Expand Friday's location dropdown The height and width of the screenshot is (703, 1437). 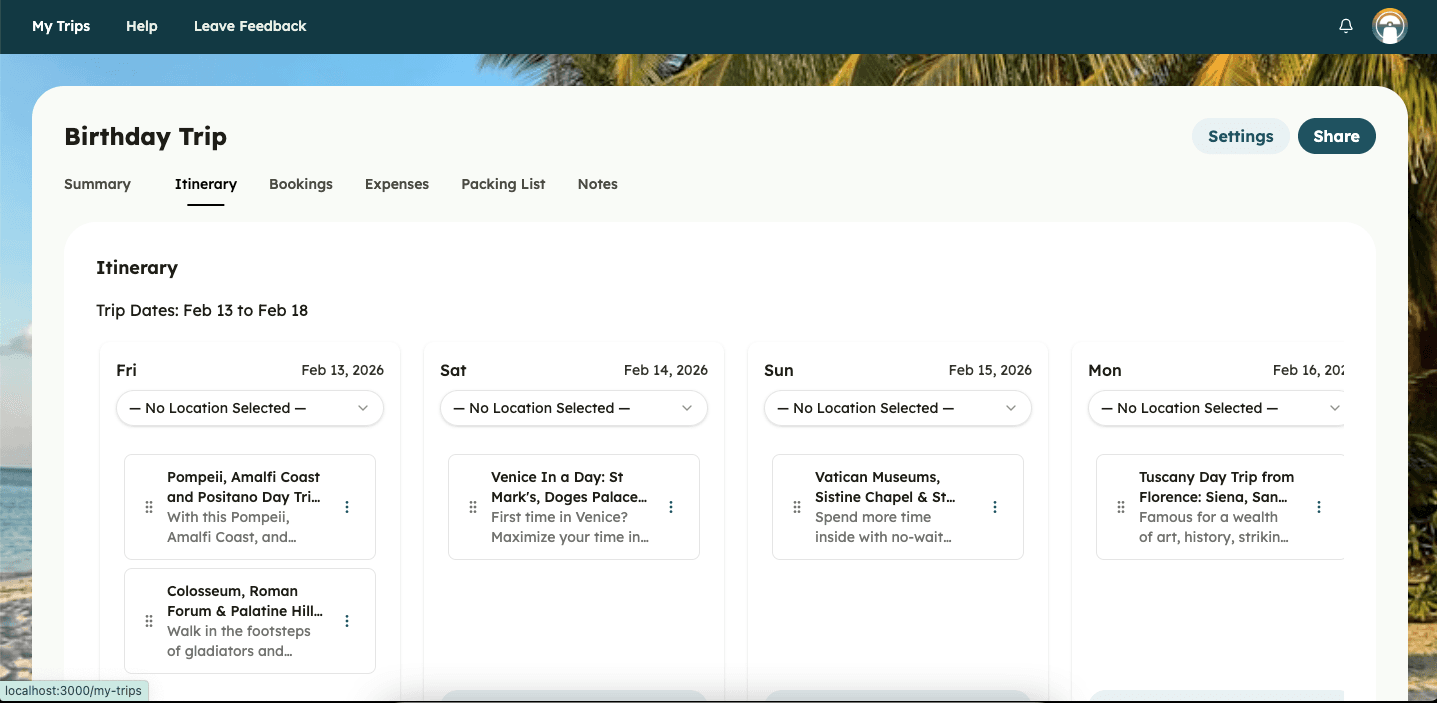tap(250, 408)
